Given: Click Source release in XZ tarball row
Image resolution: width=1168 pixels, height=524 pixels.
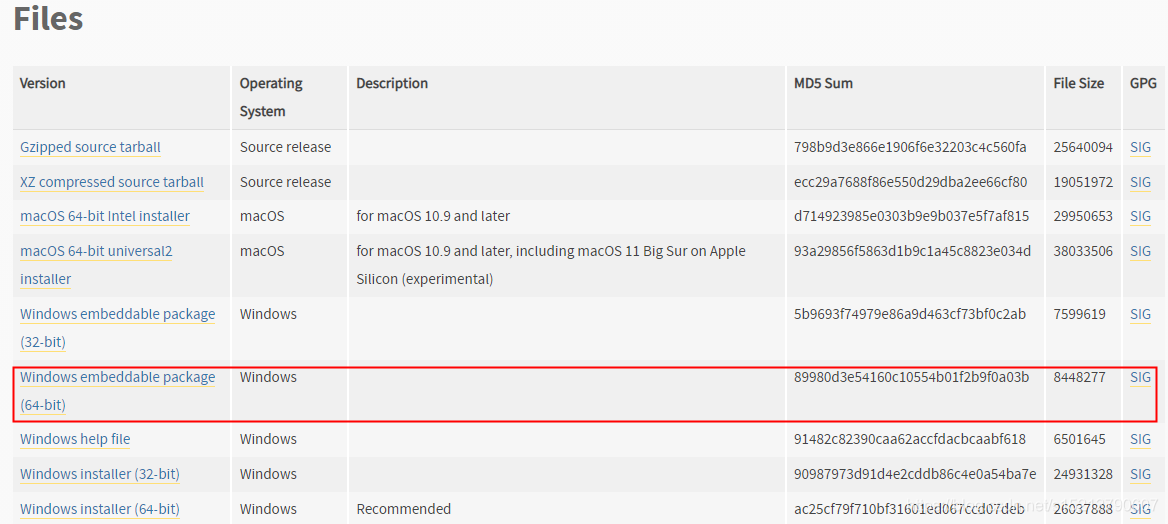Looking at the screenshot, I should click(285, 182).
